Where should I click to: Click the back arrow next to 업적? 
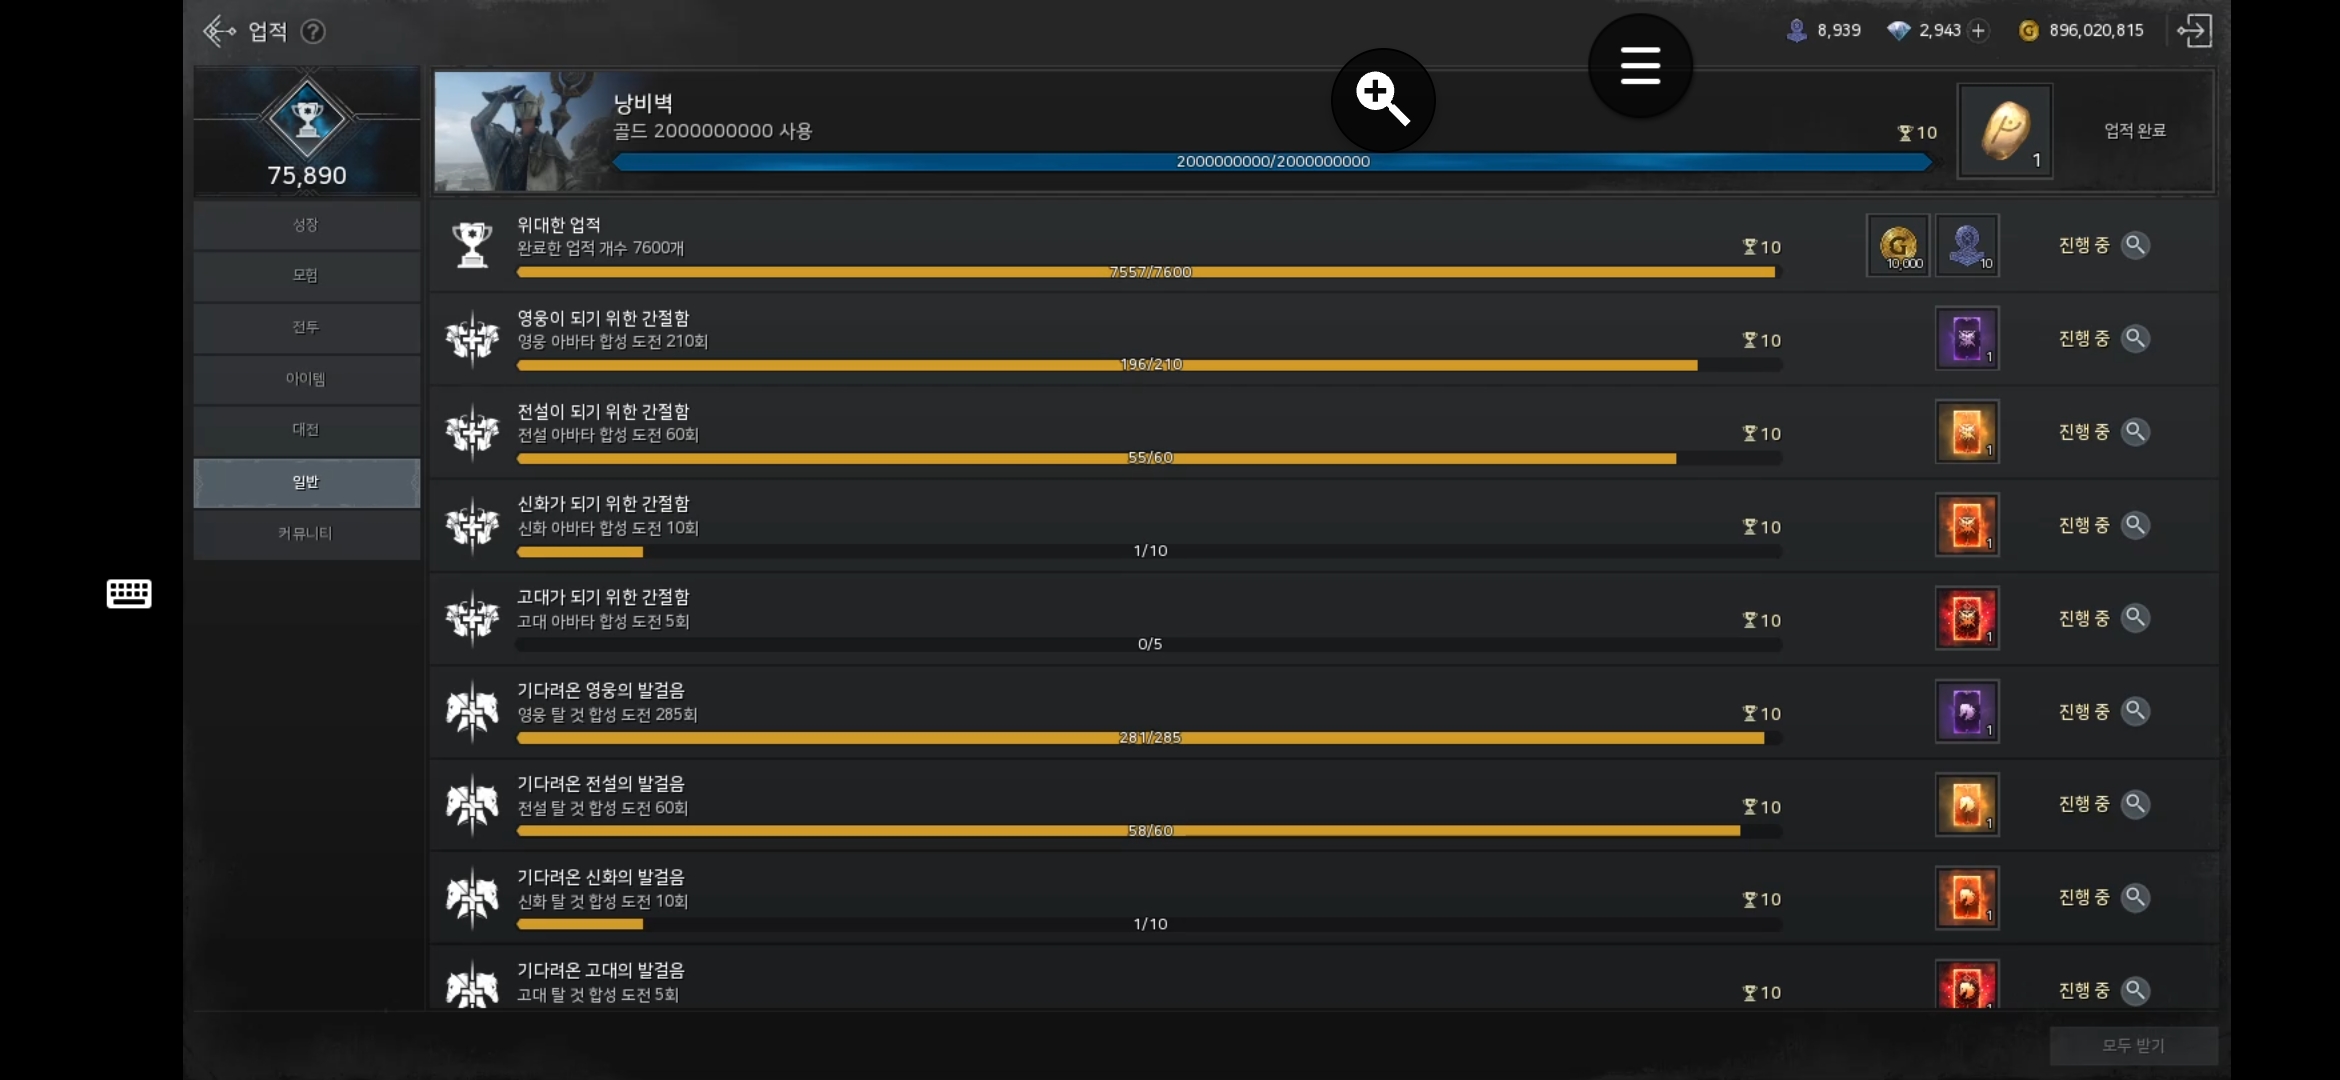(219, 31)
